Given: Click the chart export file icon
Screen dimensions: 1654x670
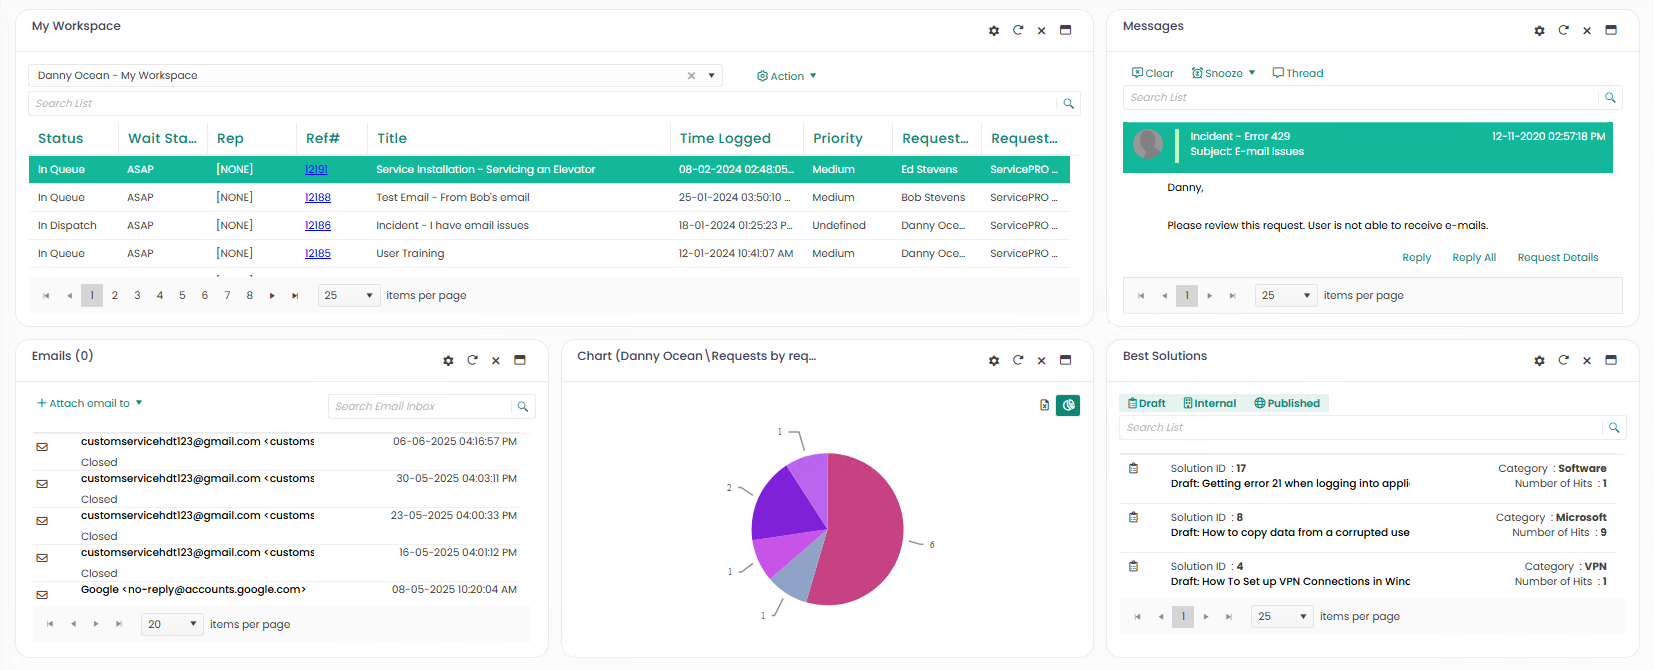Looking at the screenshot, I should coord(1044,405).
